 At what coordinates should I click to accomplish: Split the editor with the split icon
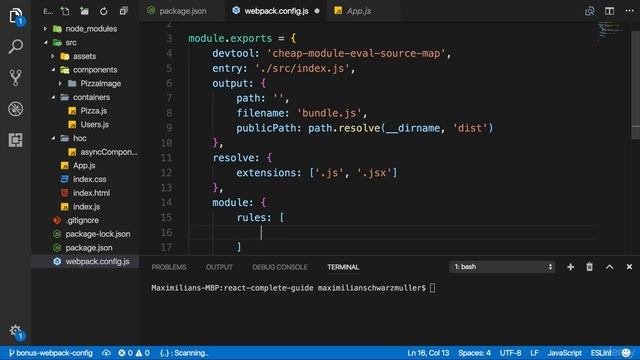click(609, 11)
